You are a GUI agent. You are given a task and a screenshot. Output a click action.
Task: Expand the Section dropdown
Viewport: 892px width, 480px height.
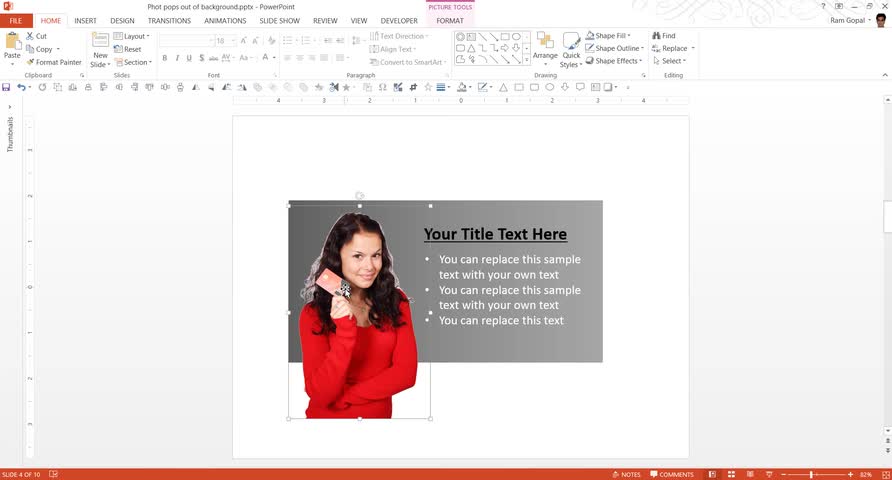133,62
